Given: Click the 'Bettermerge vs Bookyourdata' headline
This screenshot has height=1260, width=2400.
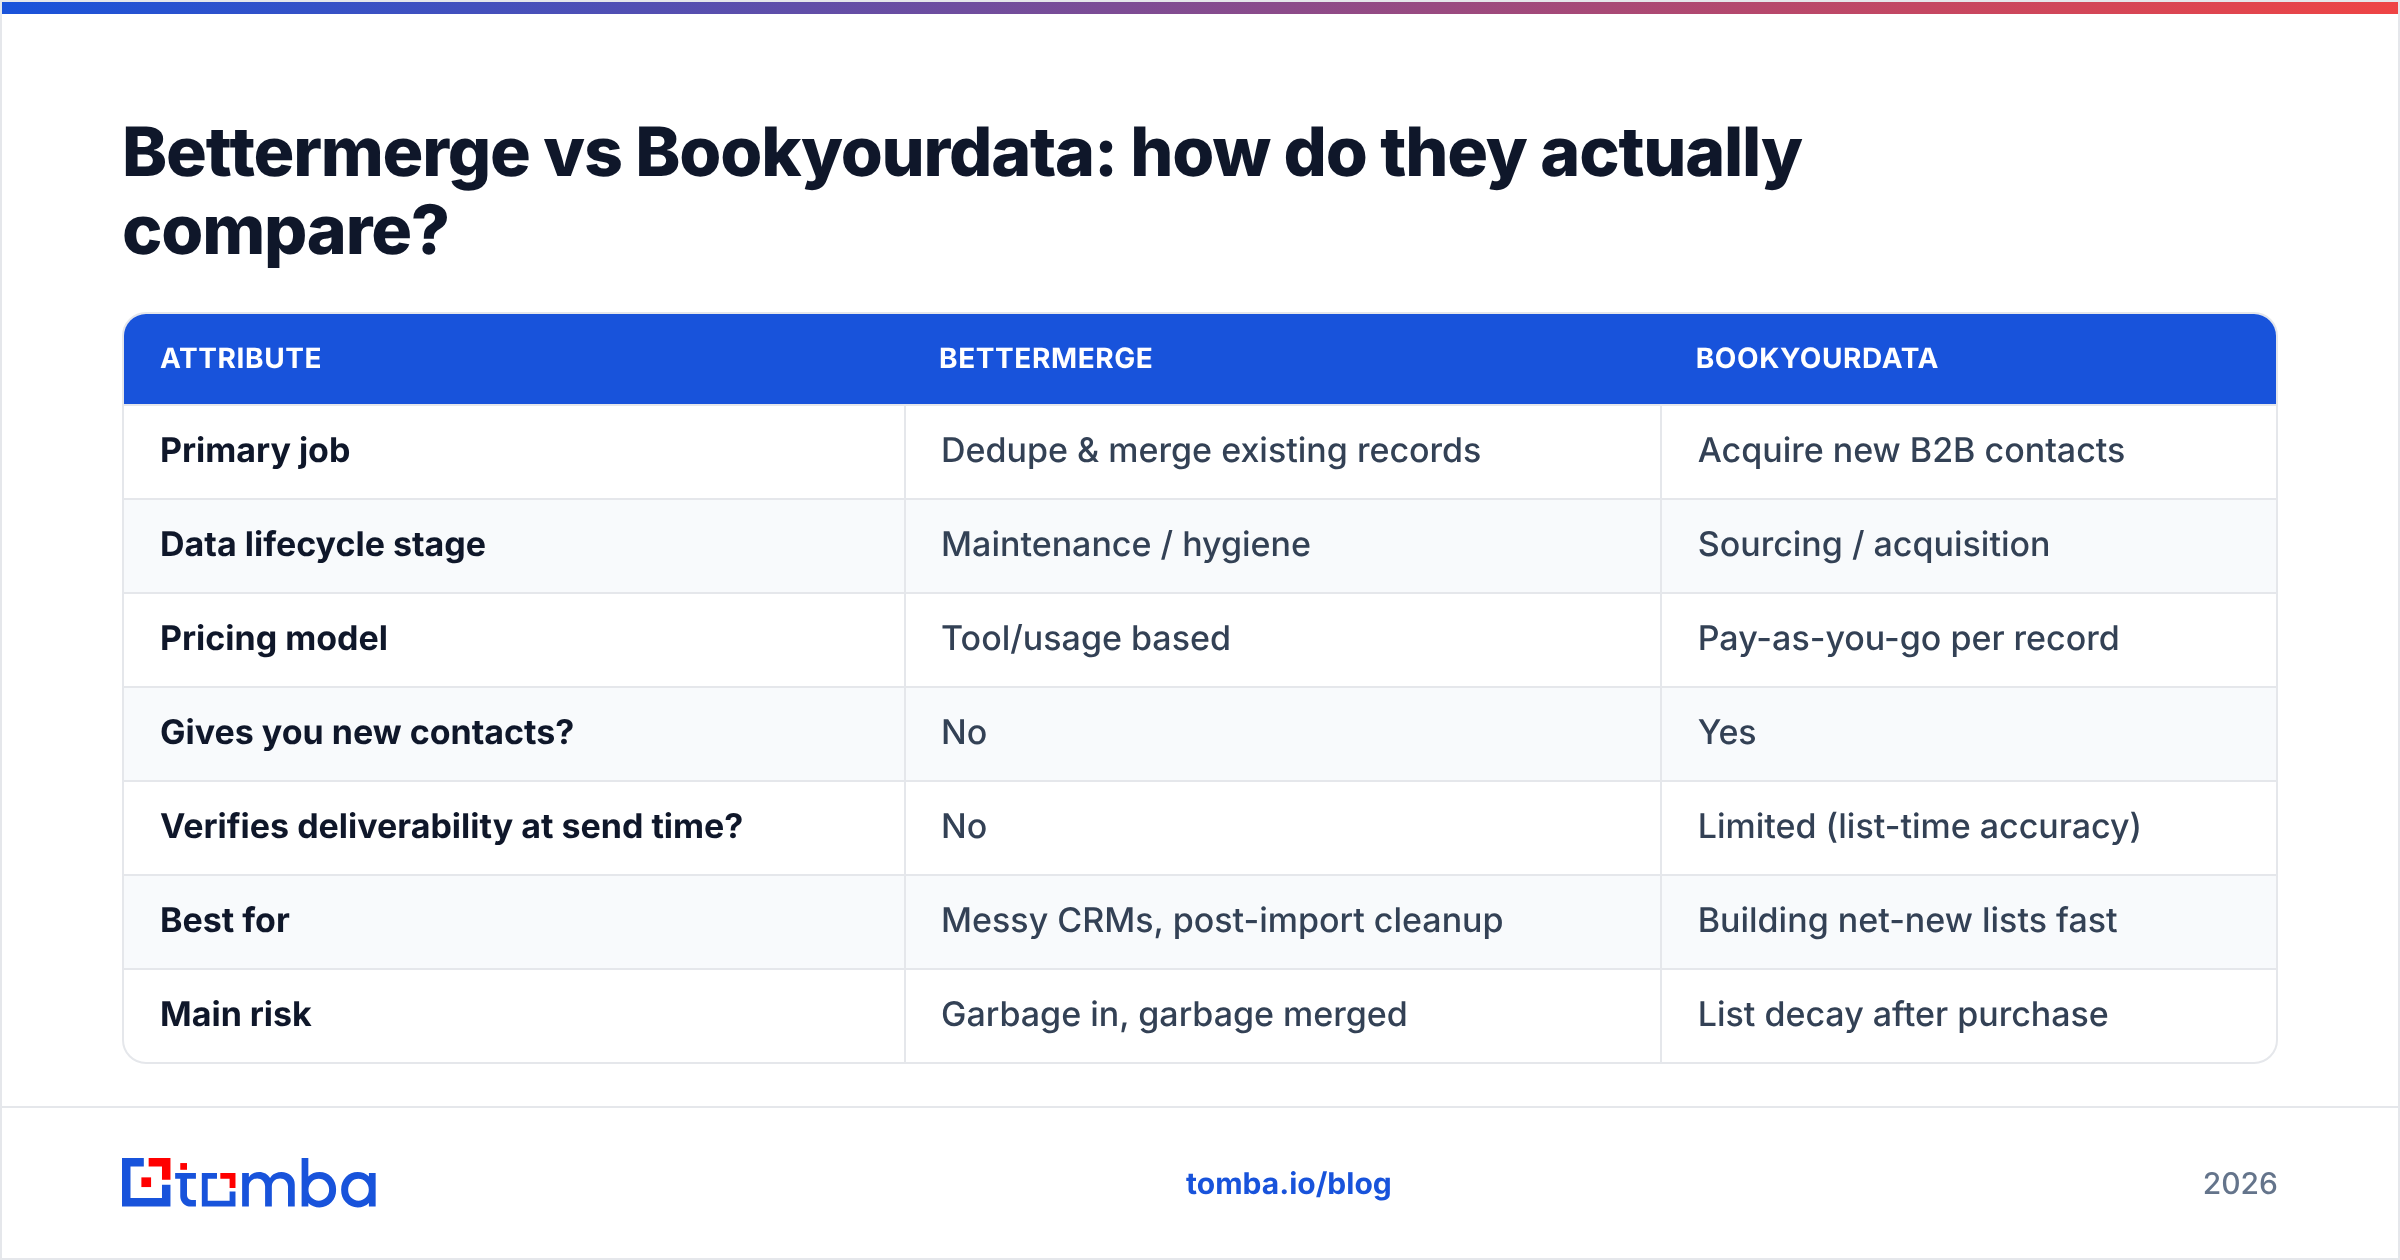Looking at the screenshot, I should coord(962,192).
